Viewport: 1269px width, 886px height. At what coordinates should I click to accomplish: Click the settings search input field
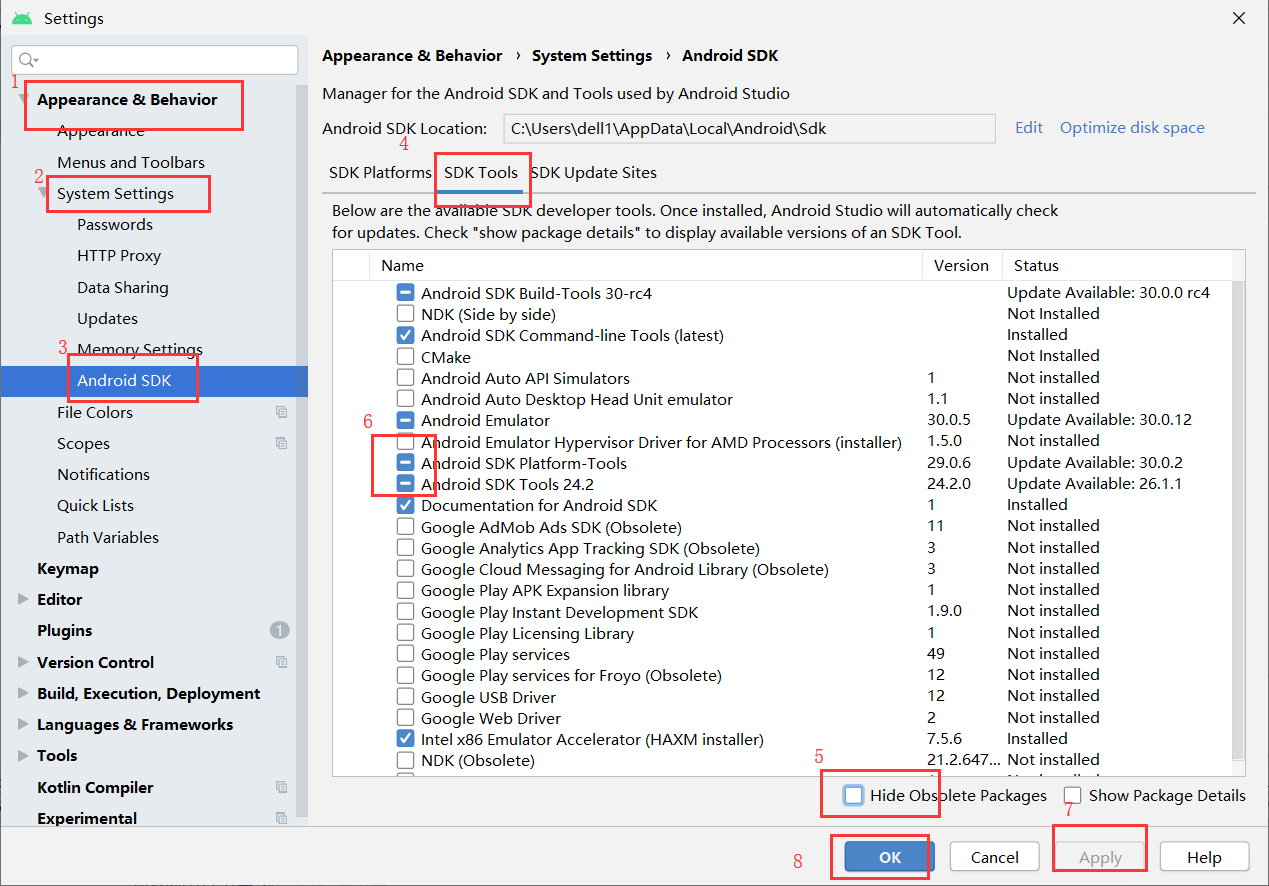pos(155,60)
